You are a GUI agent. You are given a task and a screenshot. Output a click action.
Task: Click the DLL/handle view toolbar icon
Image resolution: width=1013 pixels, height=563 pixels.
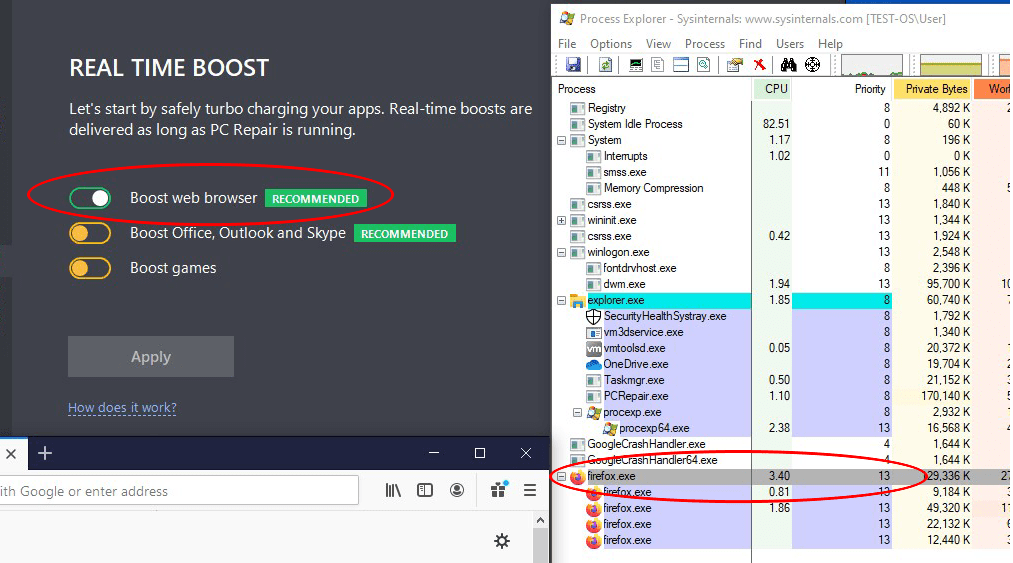(704, 65)
